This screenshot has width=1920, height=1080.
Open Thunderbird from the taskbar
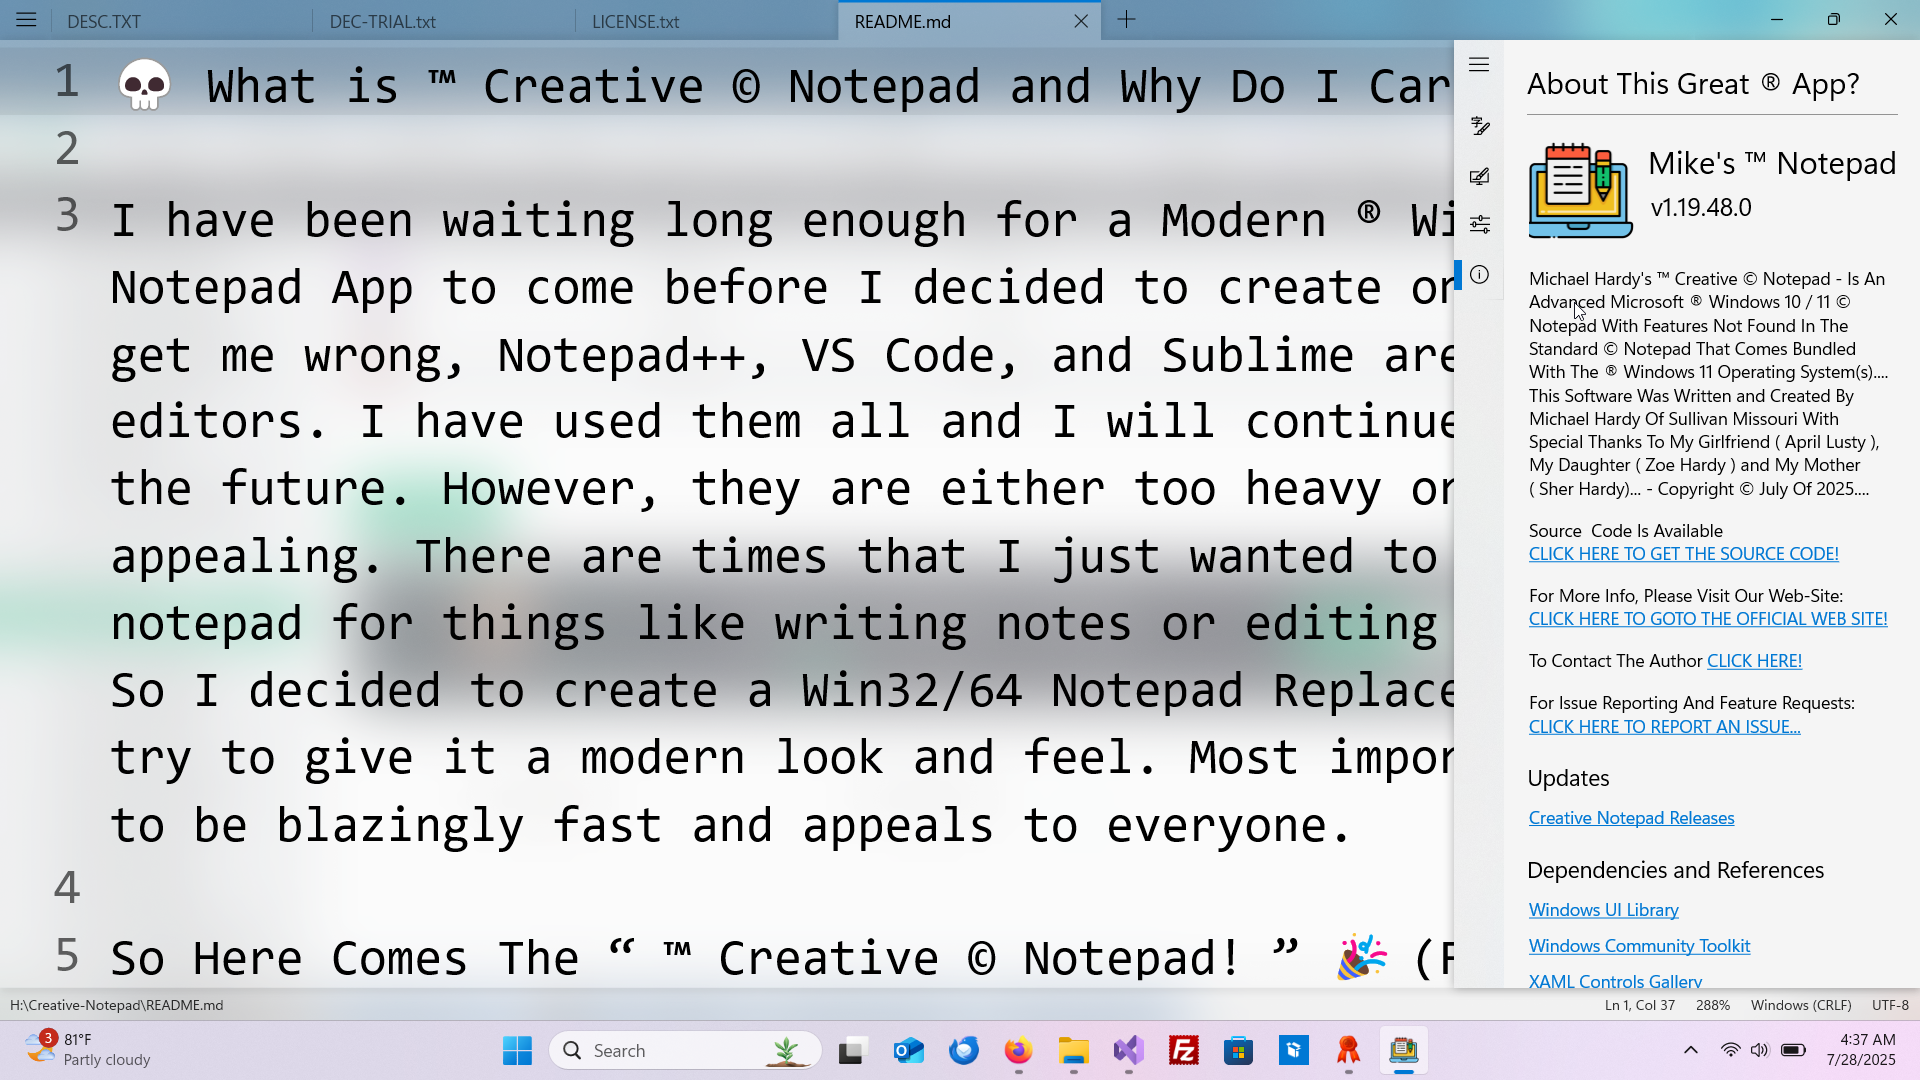964,1051
